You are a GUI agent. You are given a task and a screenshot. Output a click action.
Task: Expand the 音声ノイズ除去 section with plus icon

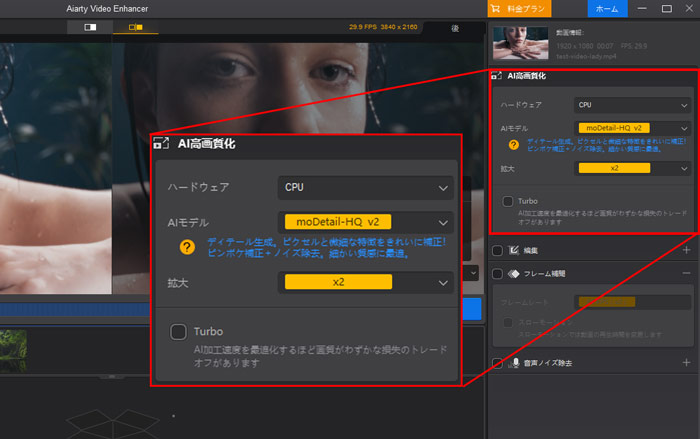[x=687, y=363]
